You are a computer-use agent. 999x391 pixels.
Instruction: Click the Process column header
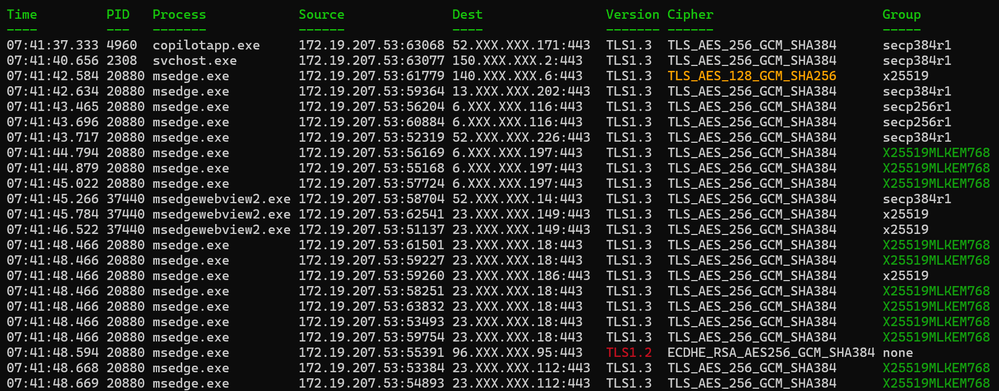pyautogui.click(x=180, y=14)
